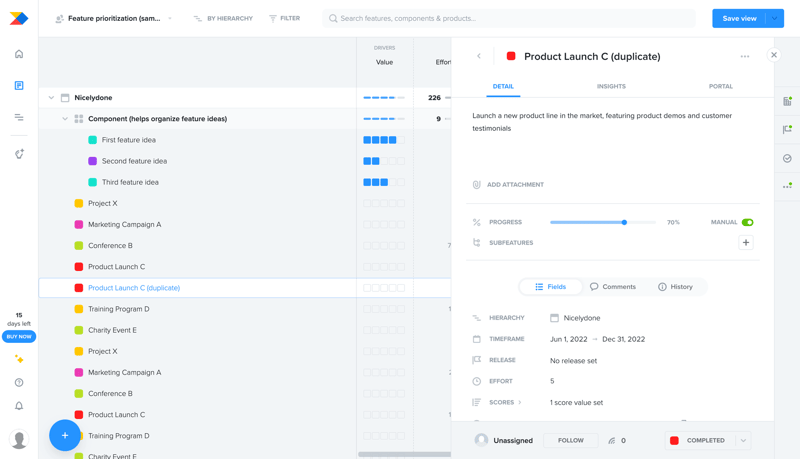This screenshot has width=800, height=459.
Task: Click the Buy Now button
Action: (x=19, y=337)
